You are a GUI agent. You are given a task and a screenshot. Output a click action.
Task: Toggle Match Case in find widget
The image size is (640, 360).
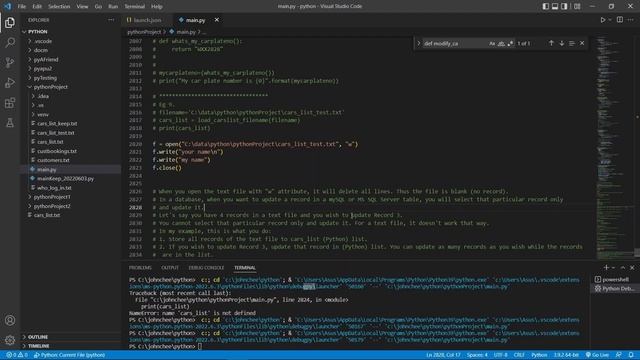click(x=492, y=43)
